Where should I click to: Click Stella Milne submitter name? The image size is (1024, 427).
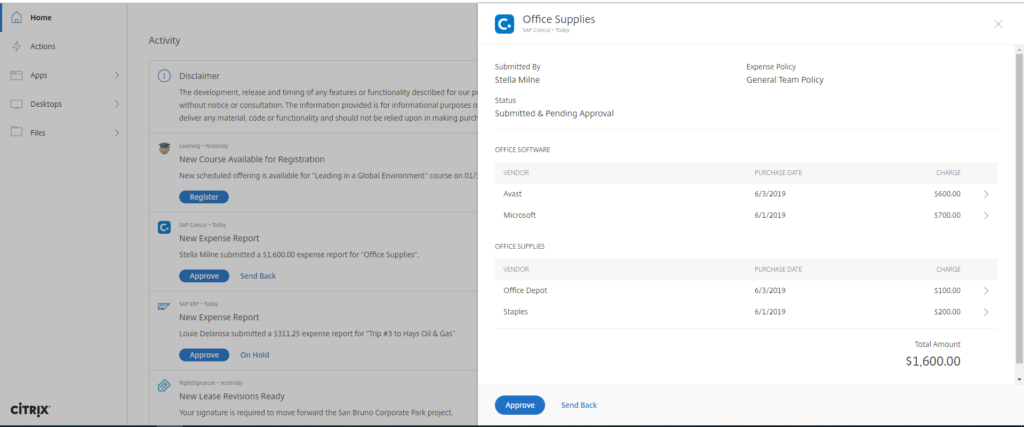[517, 80]
